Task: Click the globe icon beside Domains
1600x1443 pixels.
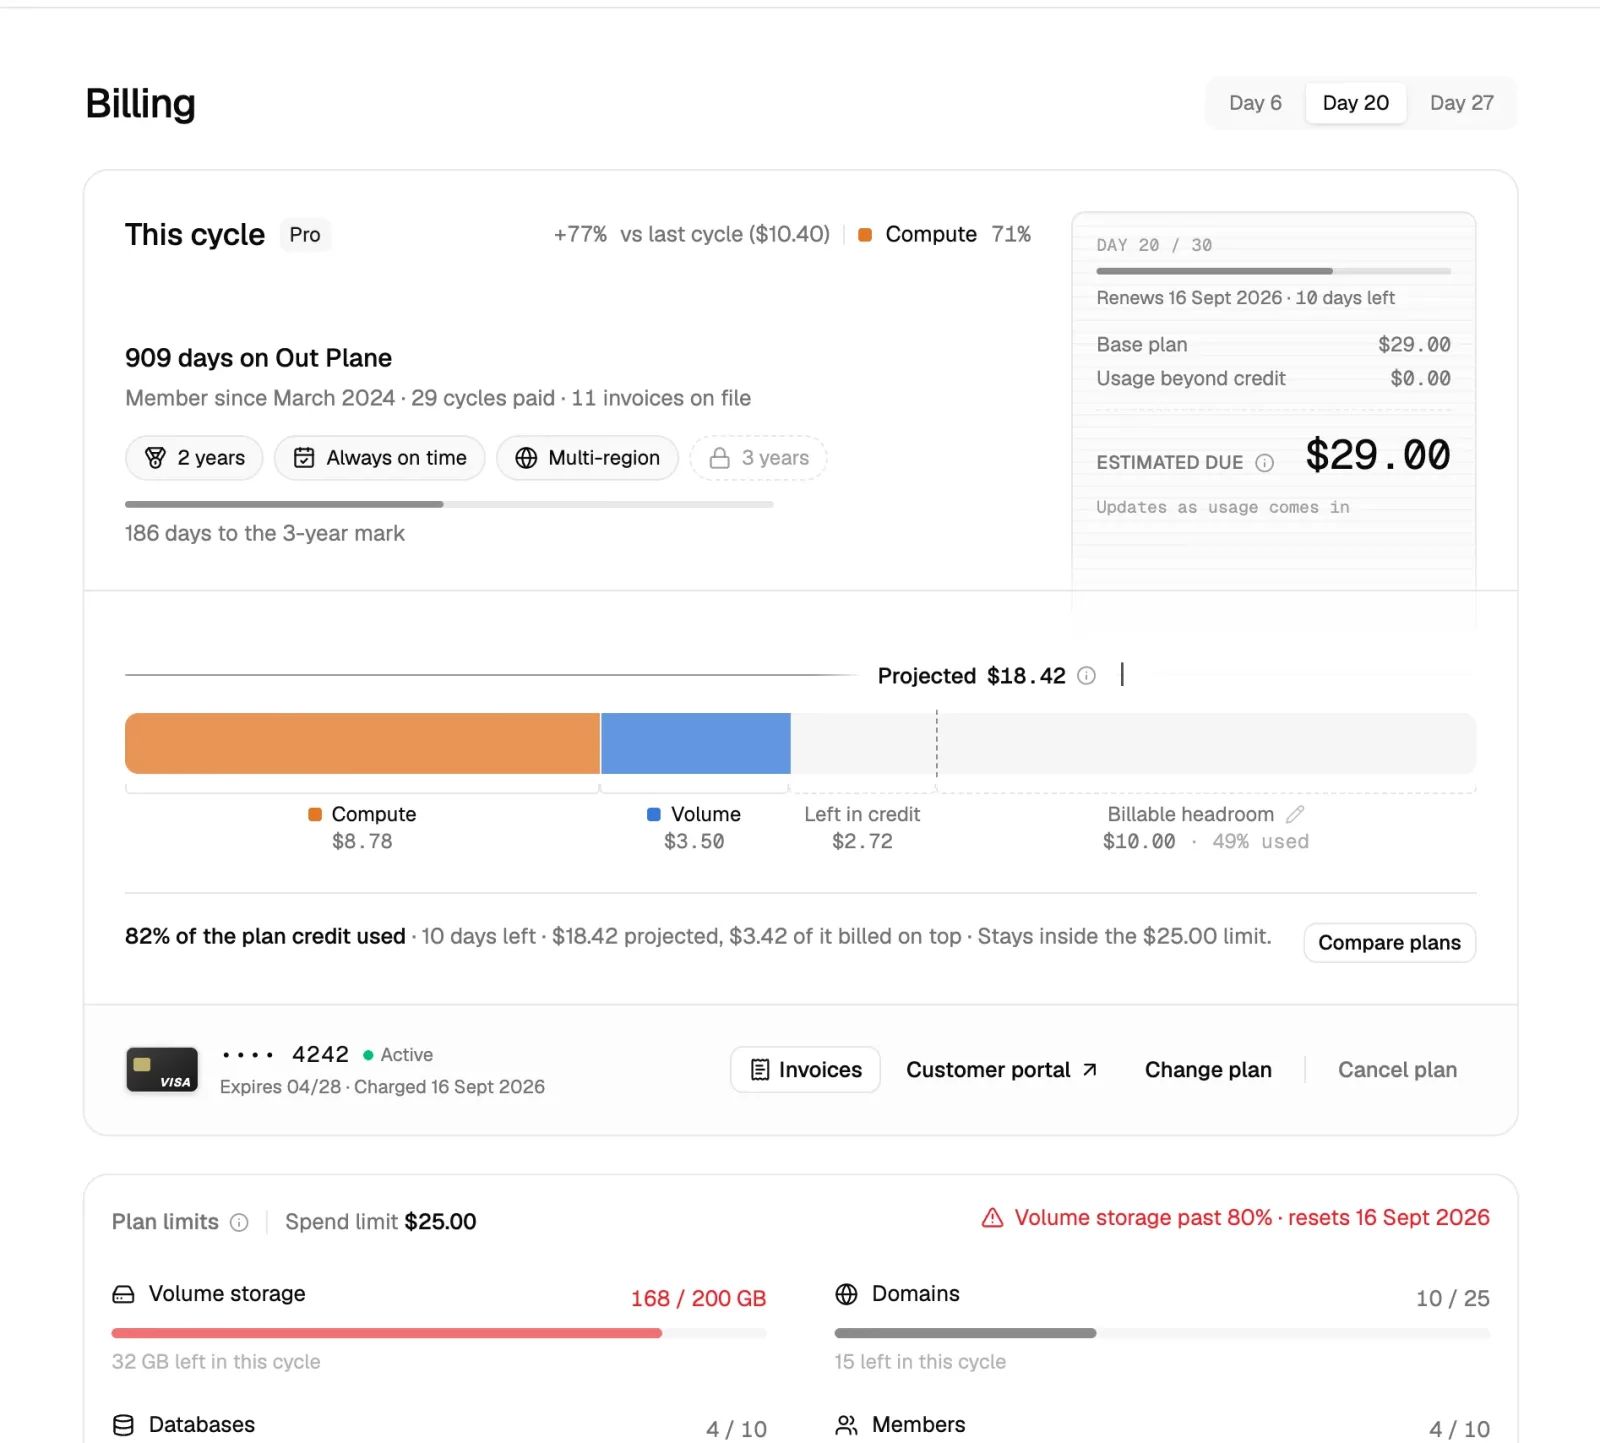Action: [x=846, y=1294]
